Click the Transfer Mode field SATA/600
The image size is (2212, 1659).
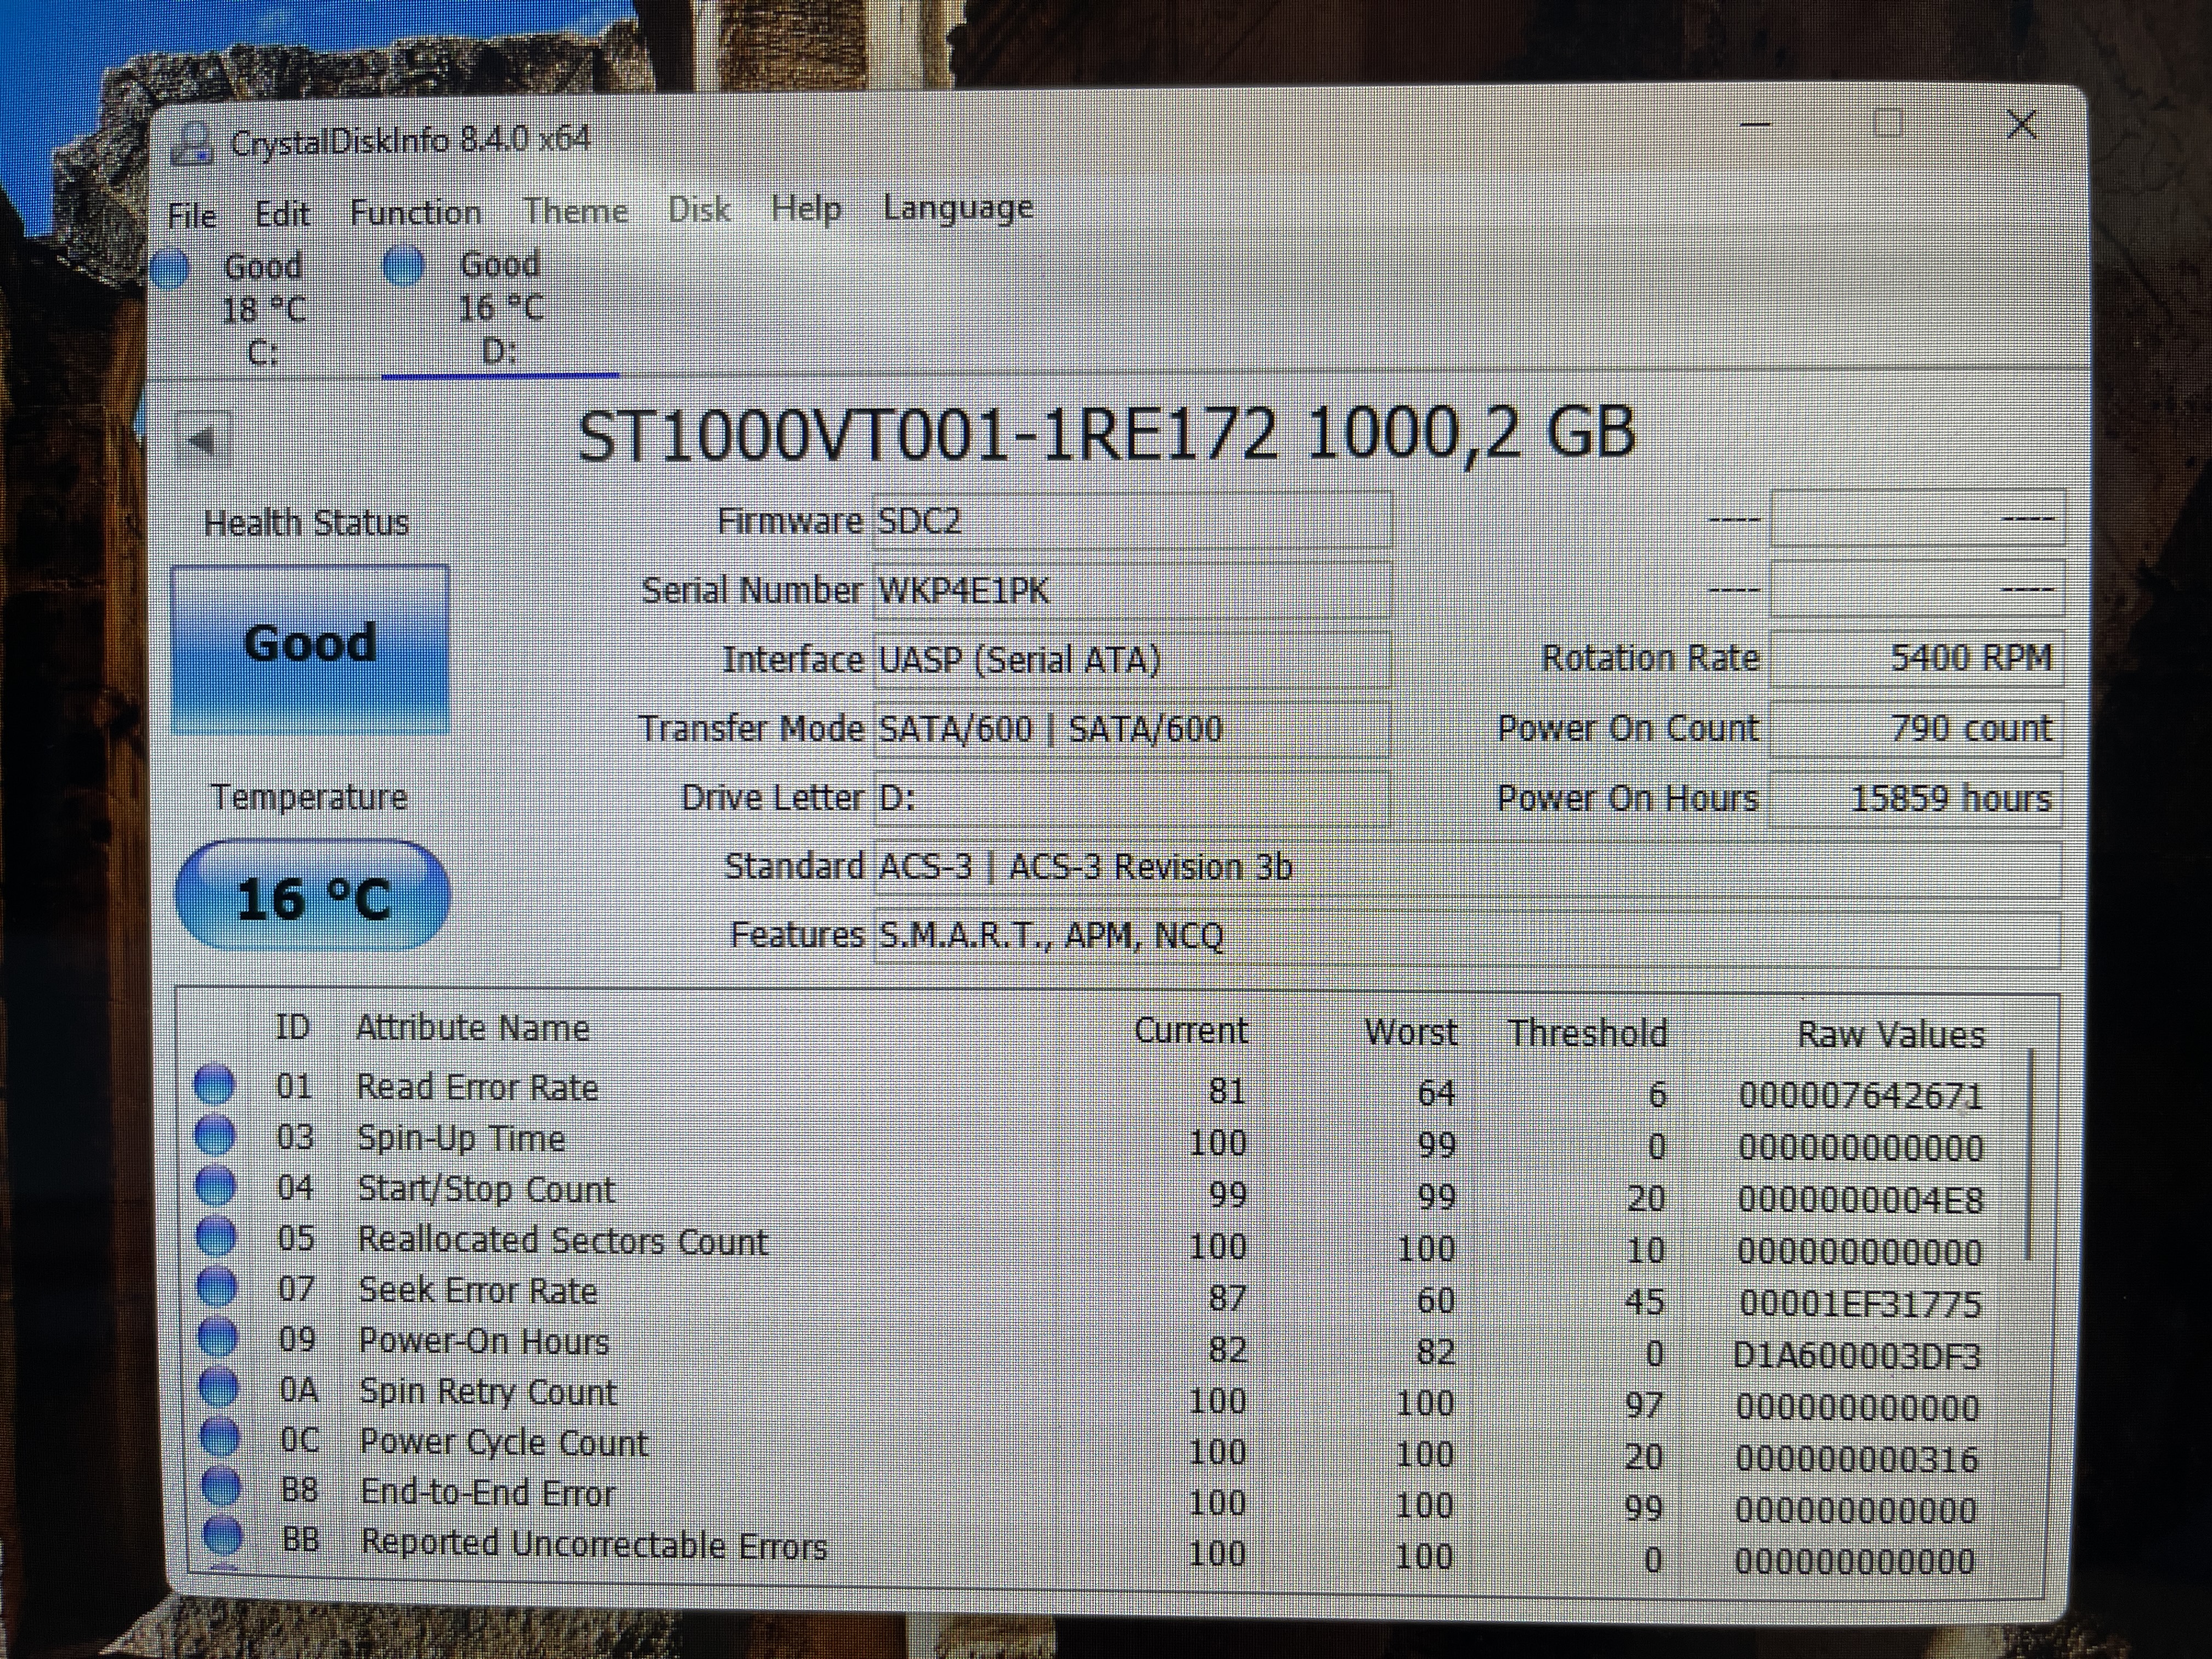1132,728
